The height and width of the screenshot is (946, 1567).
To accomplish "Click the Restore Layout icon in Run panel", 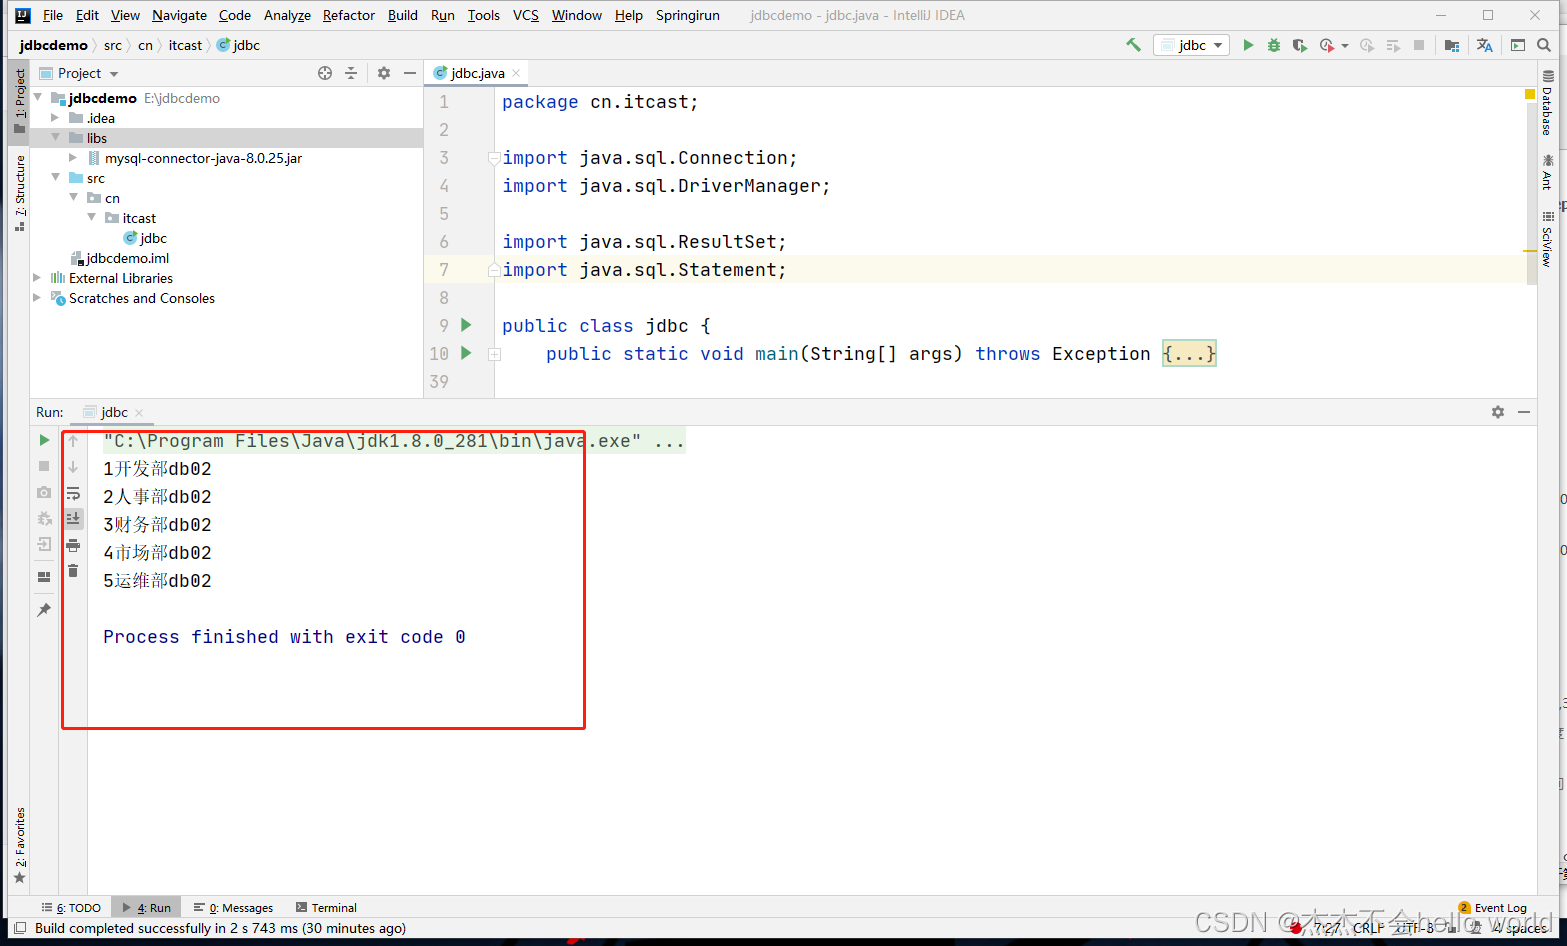I will point(44,577).
